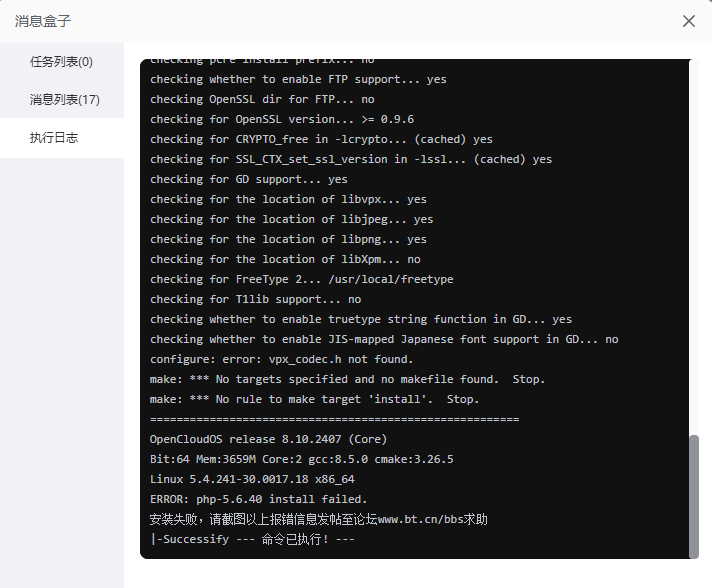Click the 消息盒子 dialog title

[x=43, y=21]
